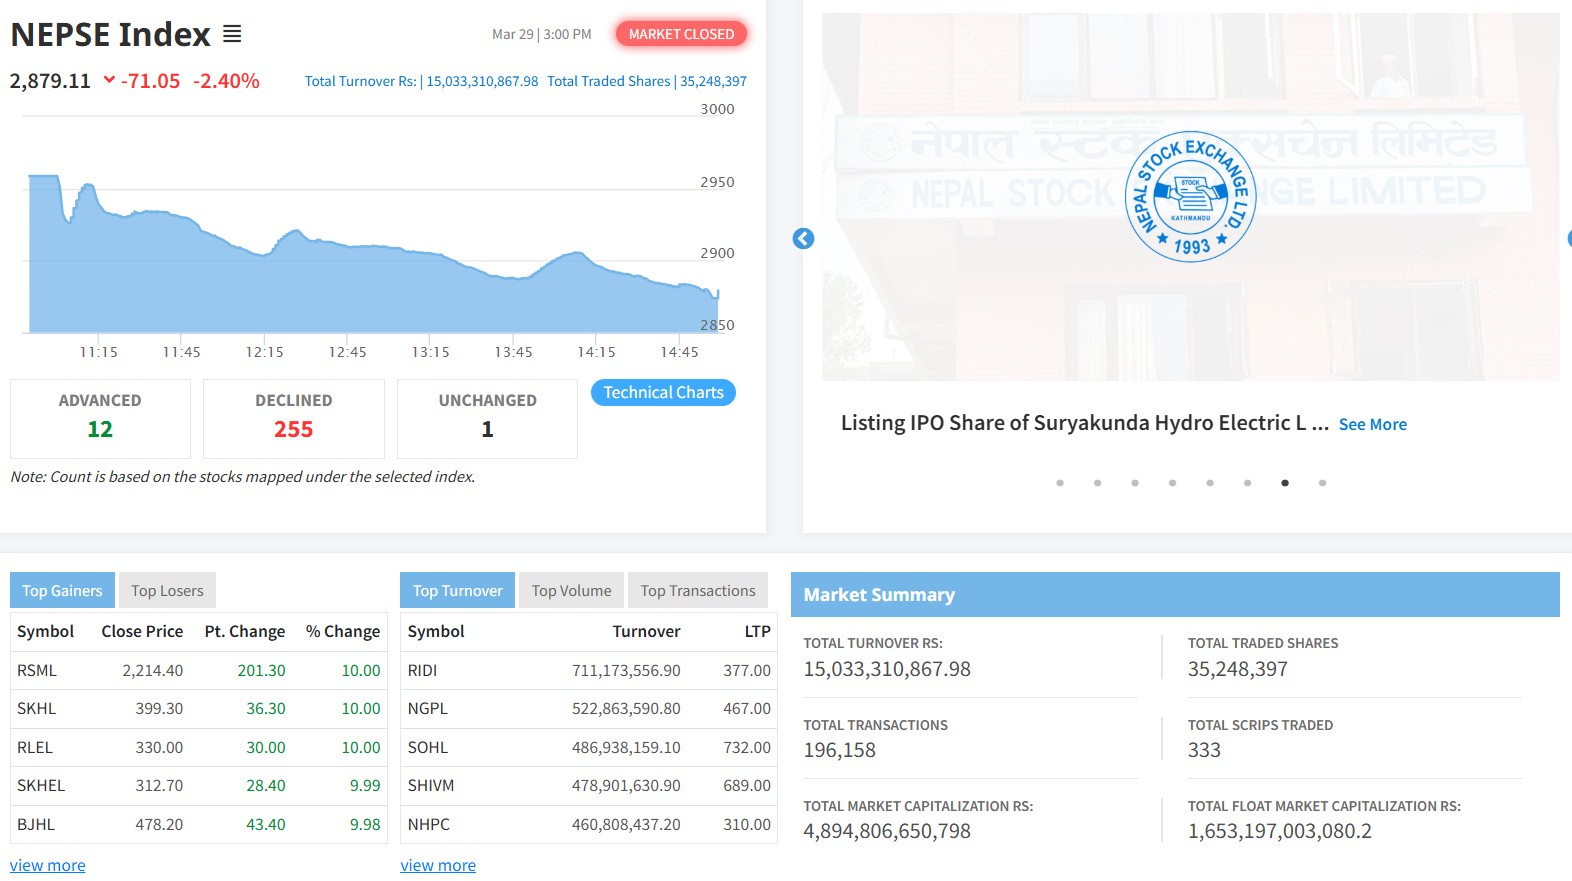Click the previous slide arrow on carousel
This screenshot has width=1572, height=881.
[803, 239]
